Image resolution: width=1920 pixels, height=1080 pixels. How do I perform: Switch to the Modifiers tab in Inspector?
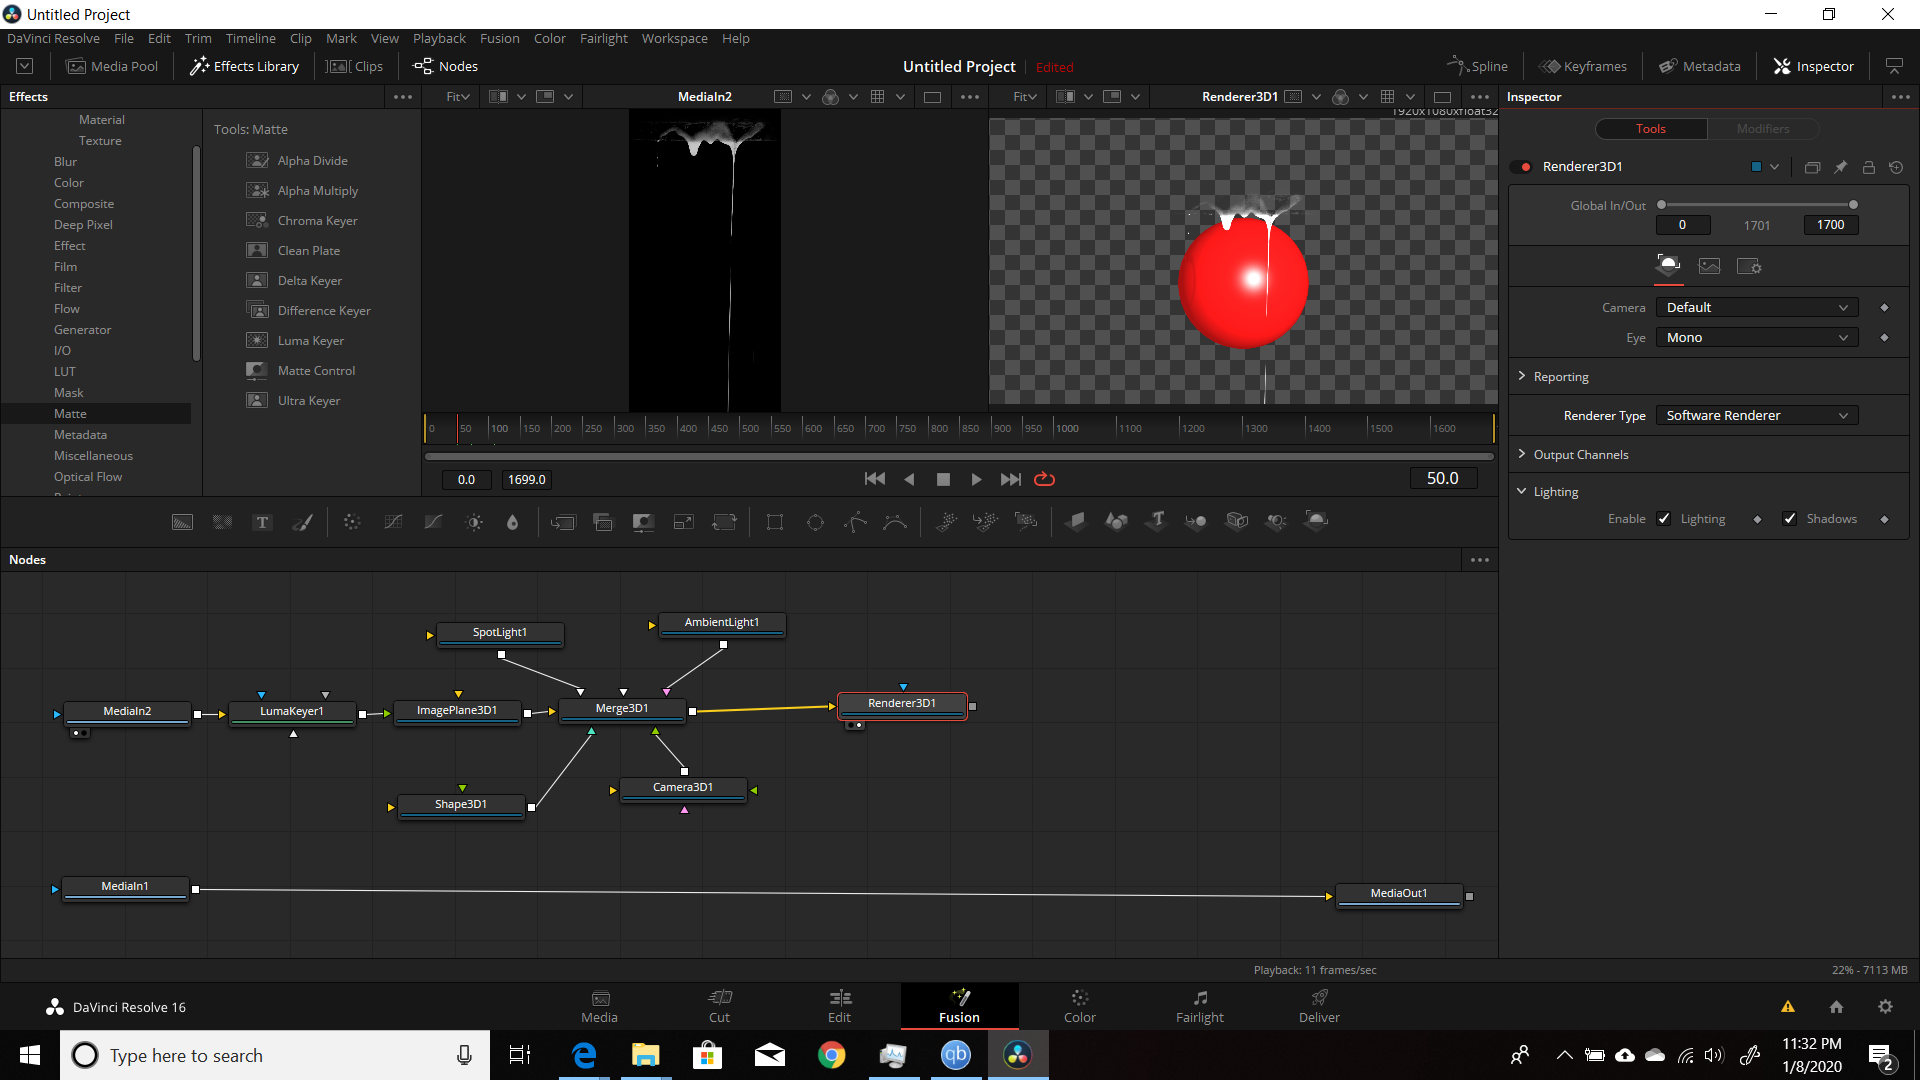1763,129
